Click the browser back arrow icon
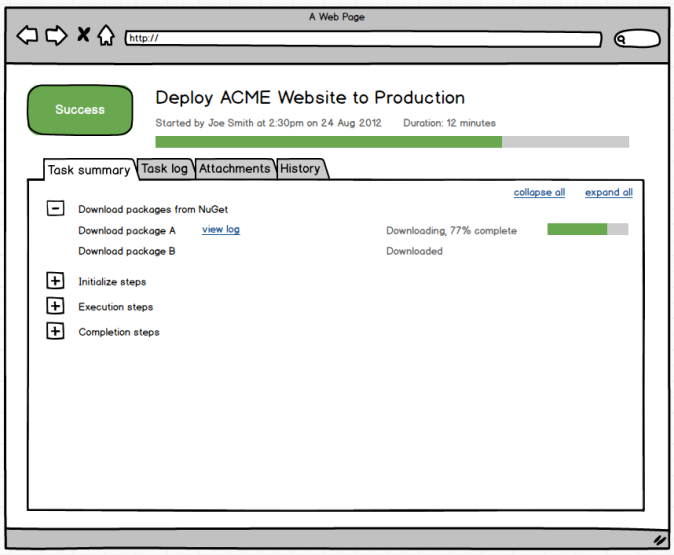 [28, 36]
